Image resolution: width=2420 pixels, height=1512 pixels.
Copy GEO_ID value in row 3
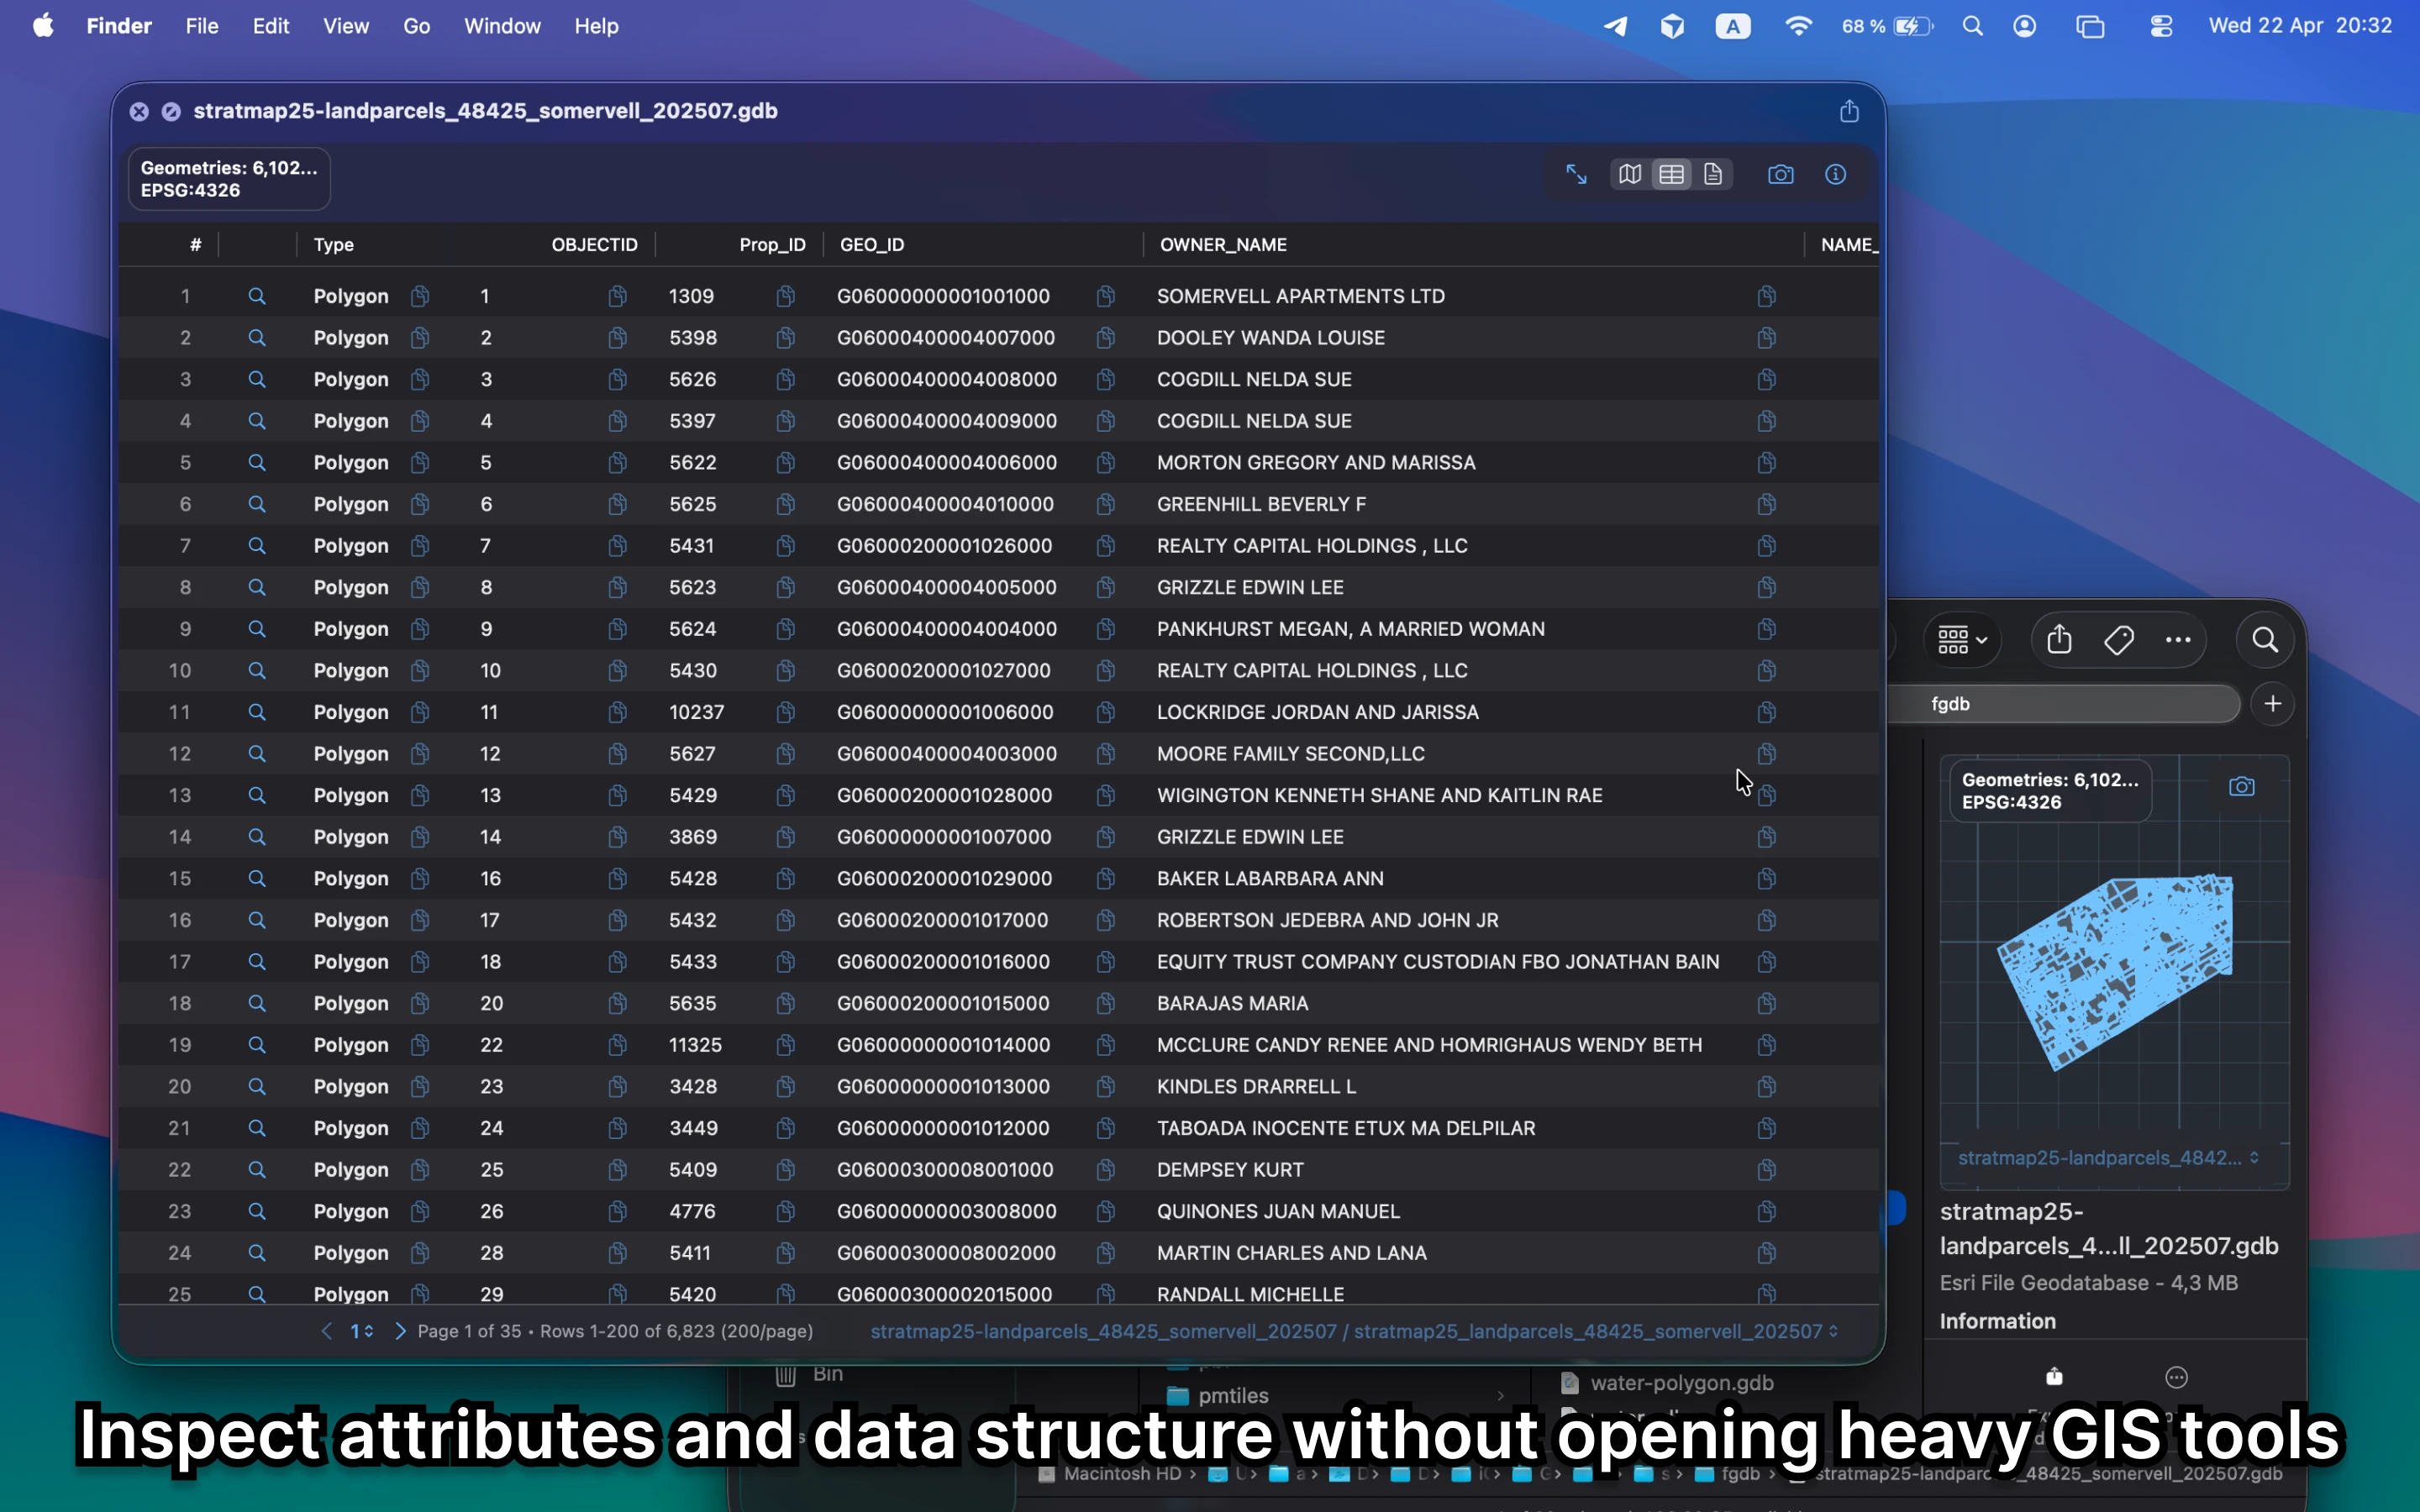click(x=1105, y=379)
